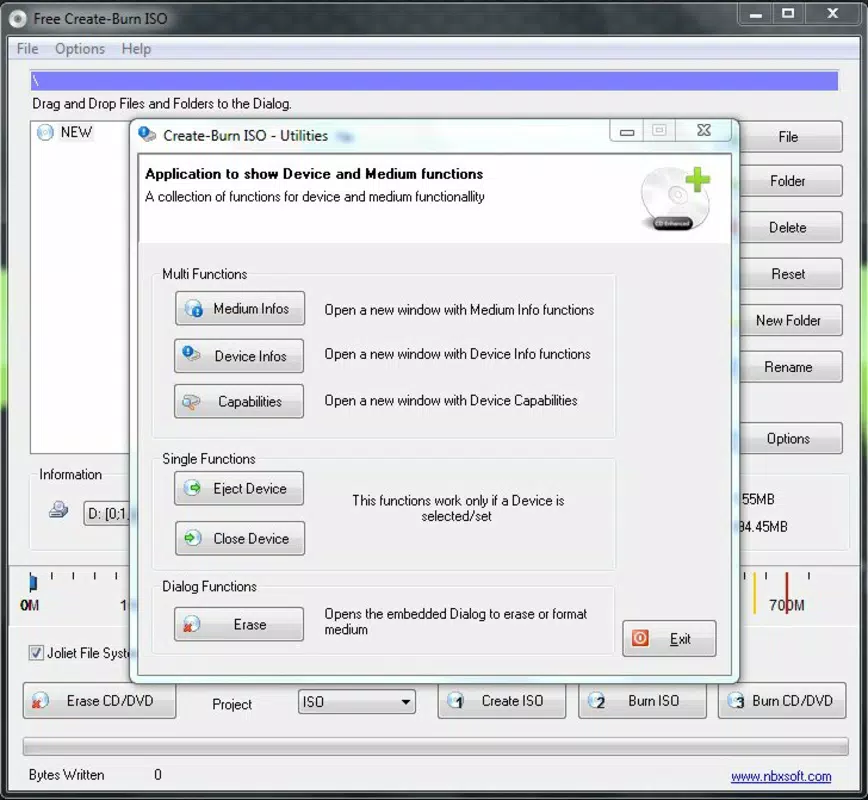868x800 pixels.
Task: Click the yellow capacity marker line
Action: (754, 592)
